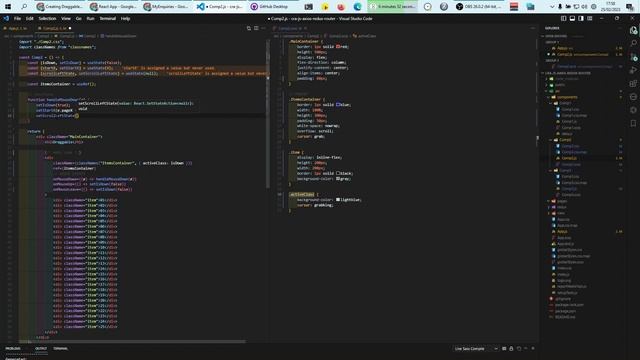Screen dimensions: 640x360
Task: Lock scroll icon in output panel
Action: click(x=511, y=349)
